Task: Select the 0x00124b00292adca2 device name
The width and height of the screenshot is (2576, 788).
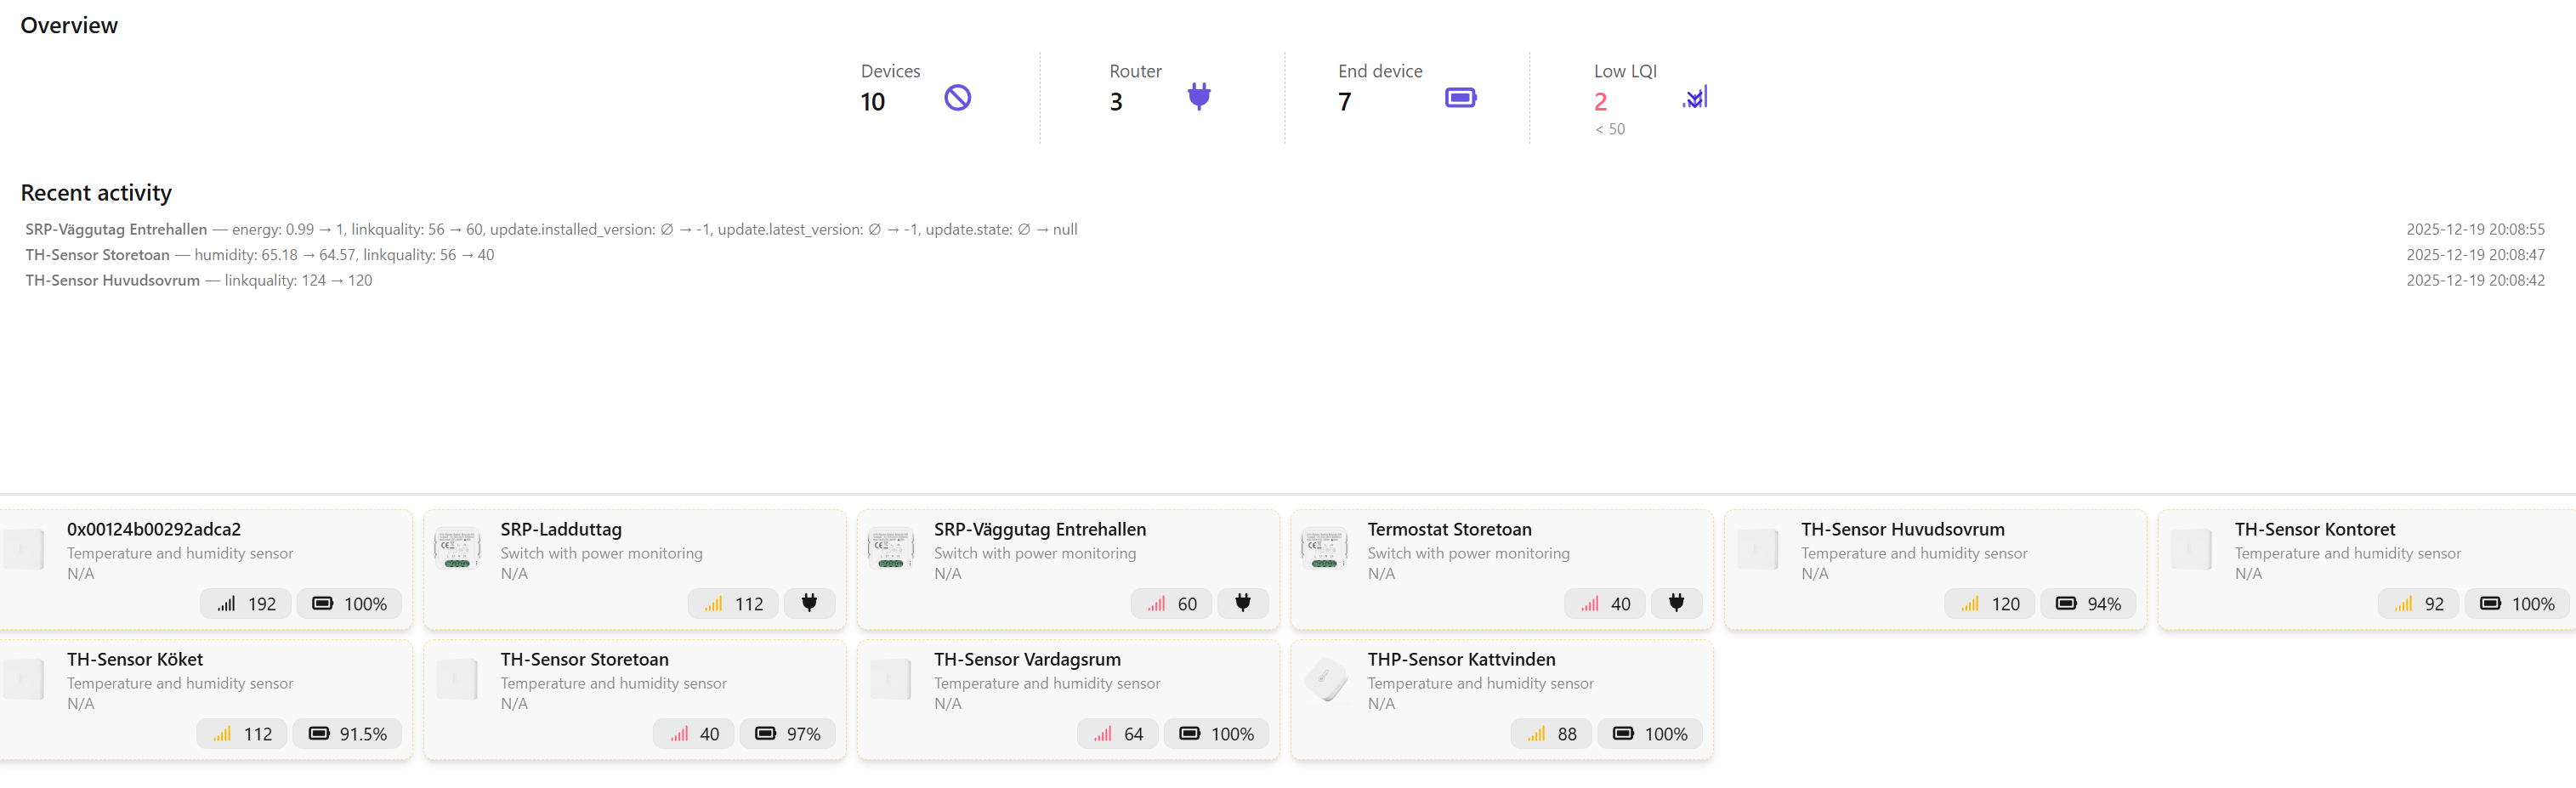Action: [154, 529]
